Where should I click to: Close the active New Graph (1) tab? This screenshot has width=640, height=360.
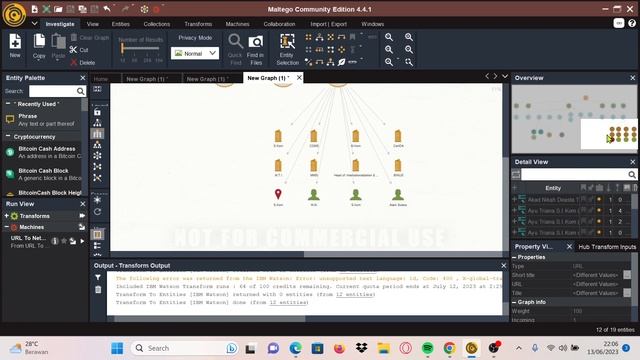(x=299, y=77)
